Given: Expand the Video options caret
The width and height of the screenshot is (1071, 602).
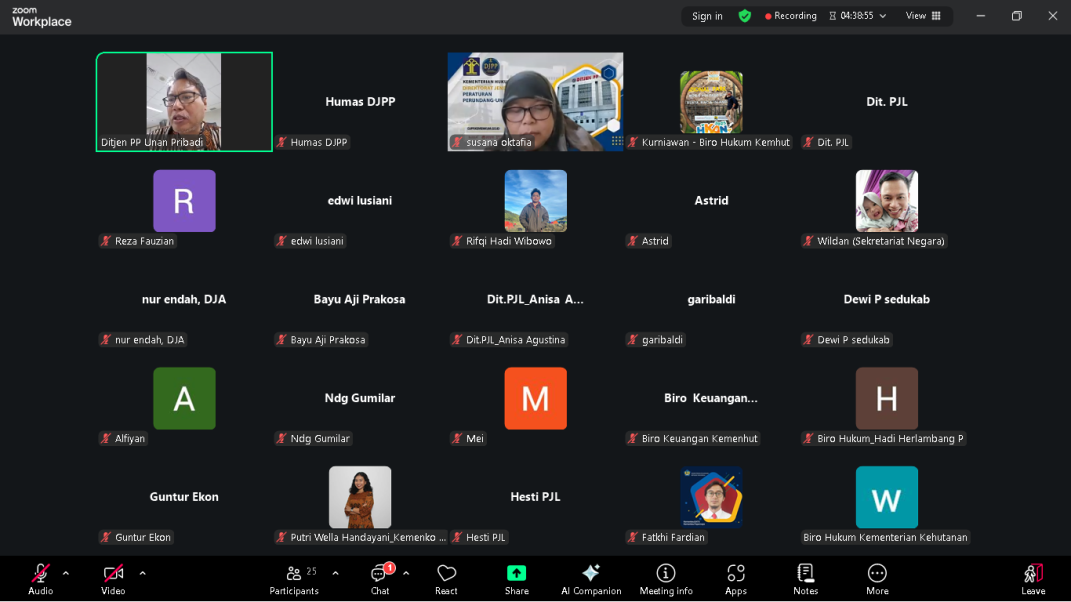Looking at the screenshot, I should point(141,573).
